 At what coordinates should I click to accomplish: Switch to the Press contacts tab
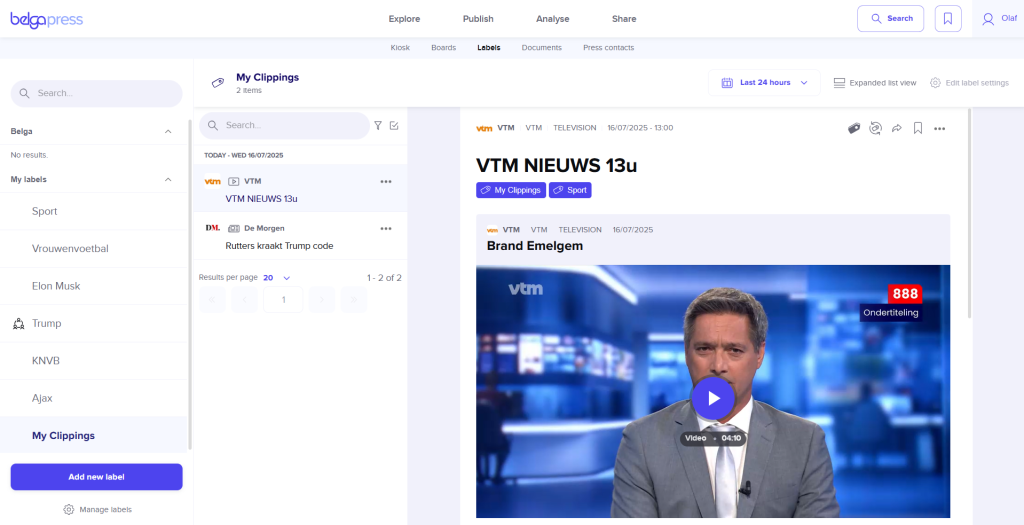click(x=609, y=48)
